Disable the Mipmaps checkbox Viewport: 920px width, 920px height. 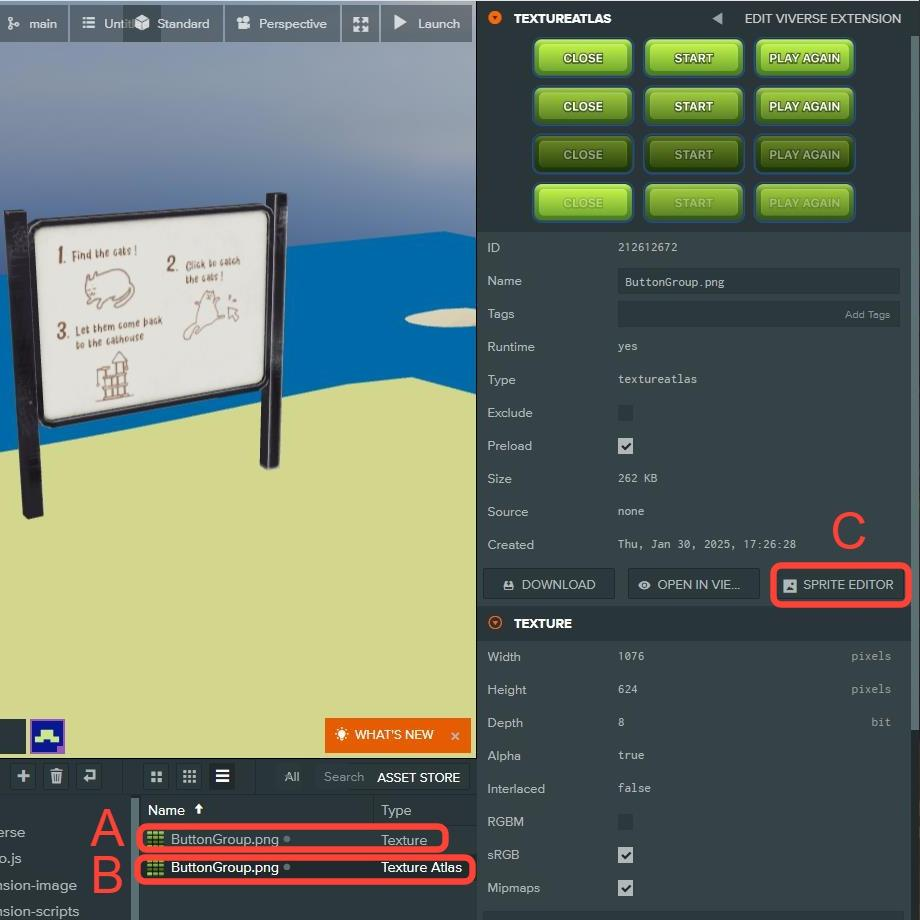click(x=625, y=888)
